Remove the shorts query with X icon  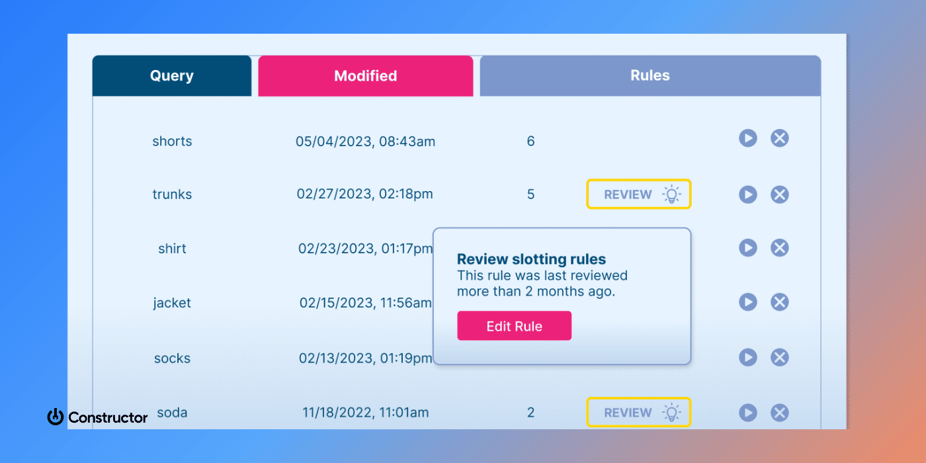[780, 138]
